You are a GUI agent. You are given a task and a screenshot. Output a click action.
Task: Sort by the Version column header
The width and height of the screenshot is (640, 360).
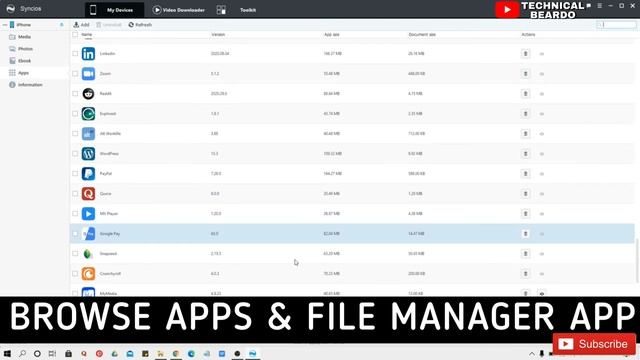coord(218,35)
